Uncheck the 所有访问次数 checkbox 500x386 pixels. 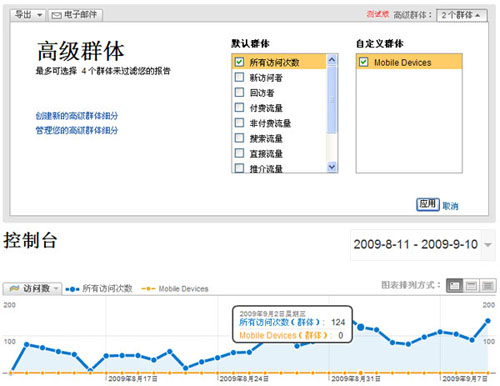(239, 62)
